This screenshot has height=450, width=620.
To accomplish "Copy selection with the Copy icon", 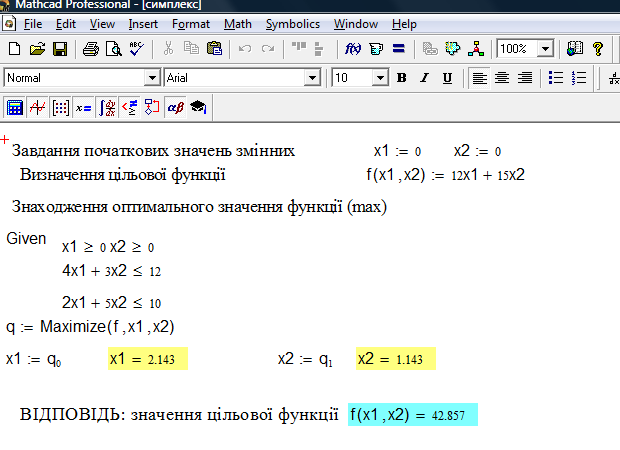I will point(191,49).
